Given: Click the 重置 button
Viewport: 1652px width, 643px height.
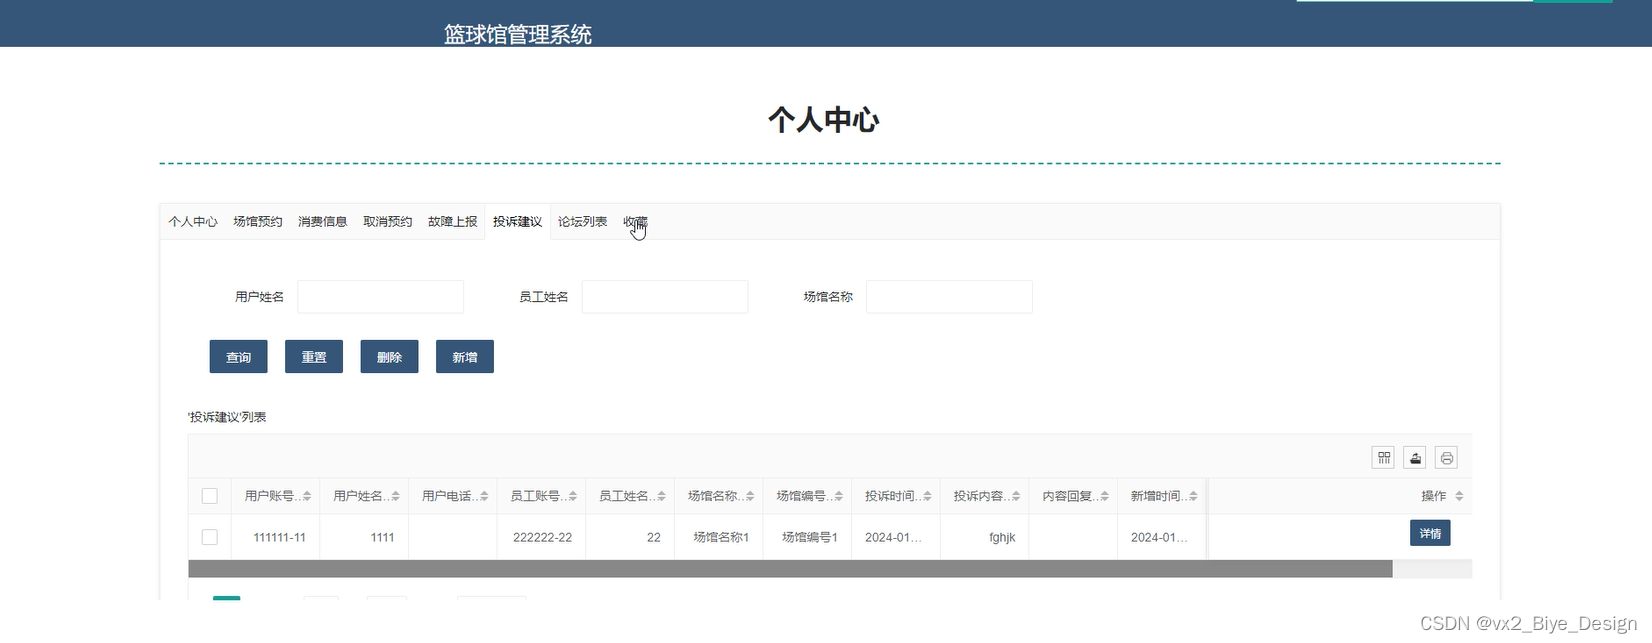Looking at the screenshot, I should [314, 357].
